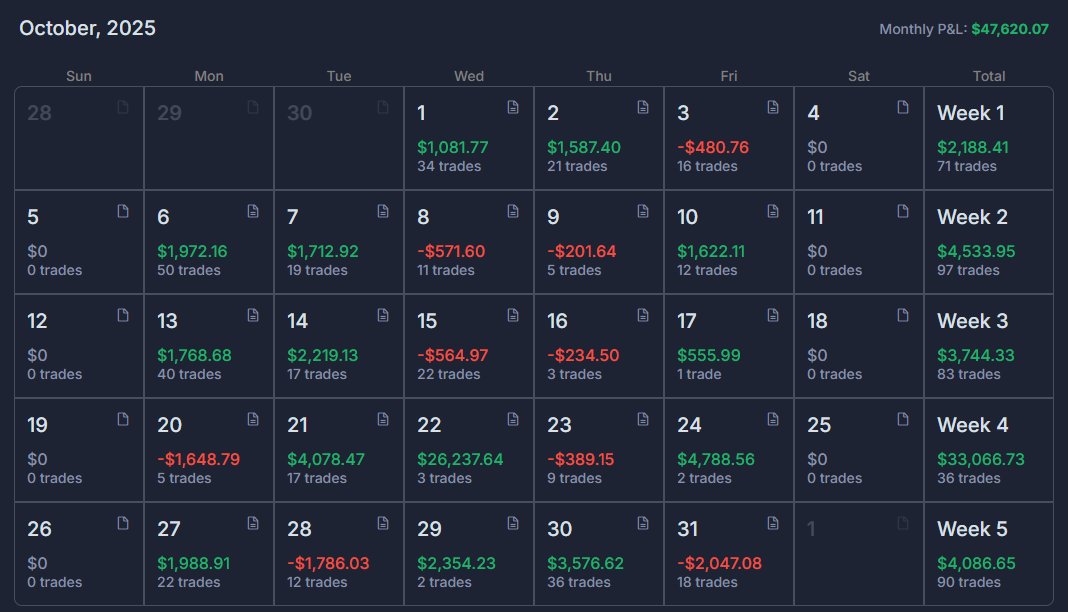Open the note icon on October 27
The width and height of the screenshot is (1068, 612).
click(253, 524)
